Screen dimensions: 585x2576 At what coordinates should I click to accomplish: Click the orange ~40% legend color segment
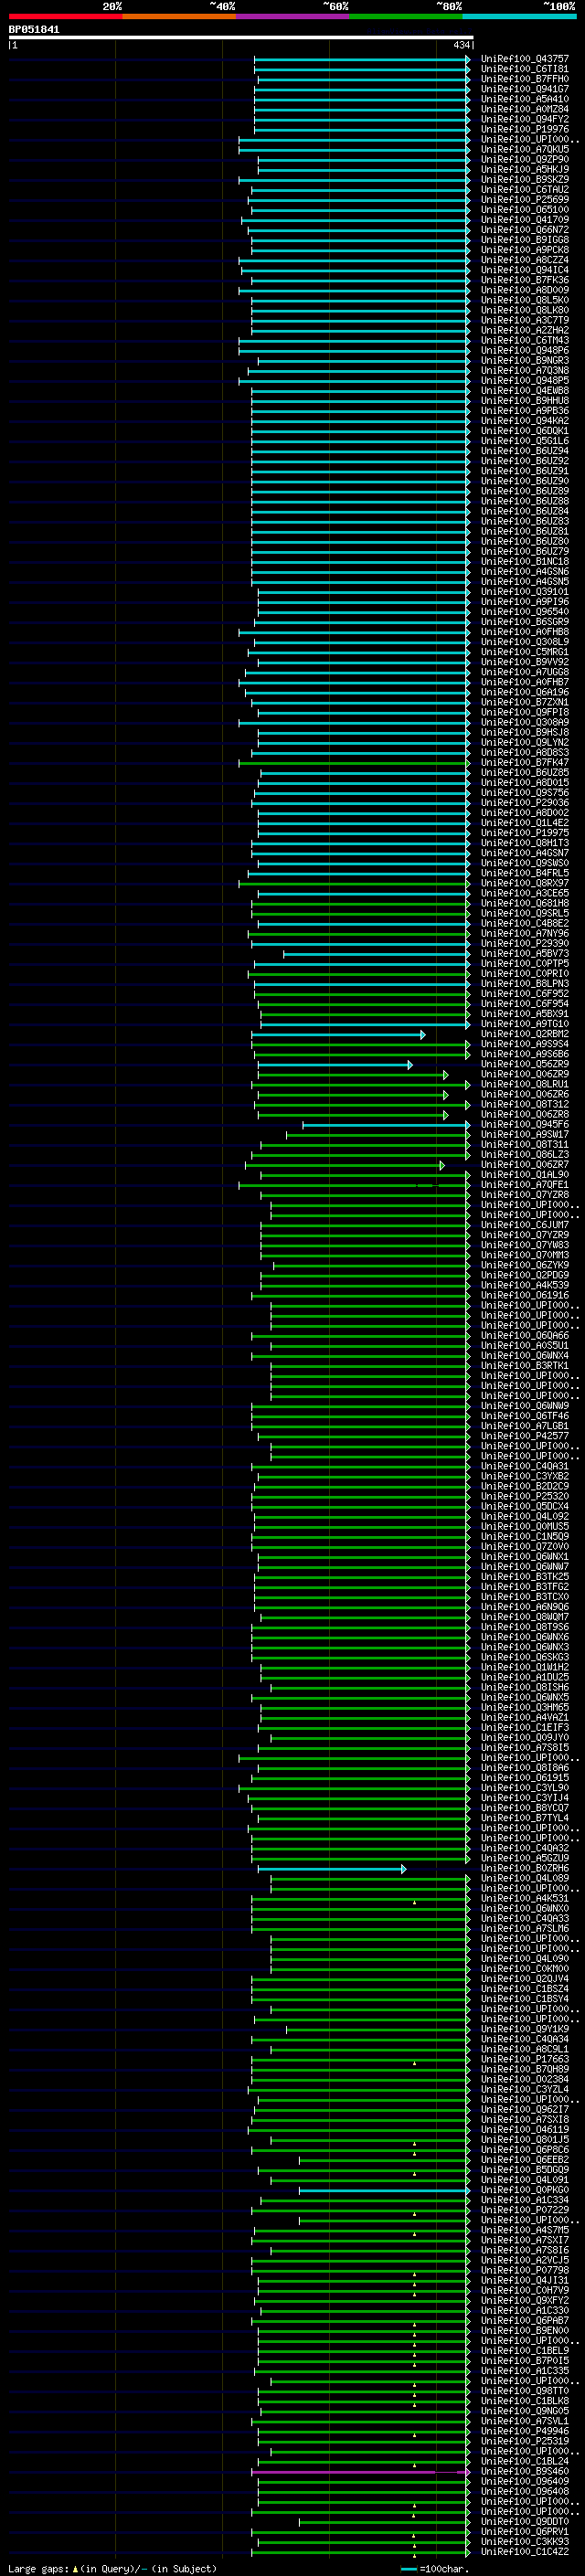[179, 16]
